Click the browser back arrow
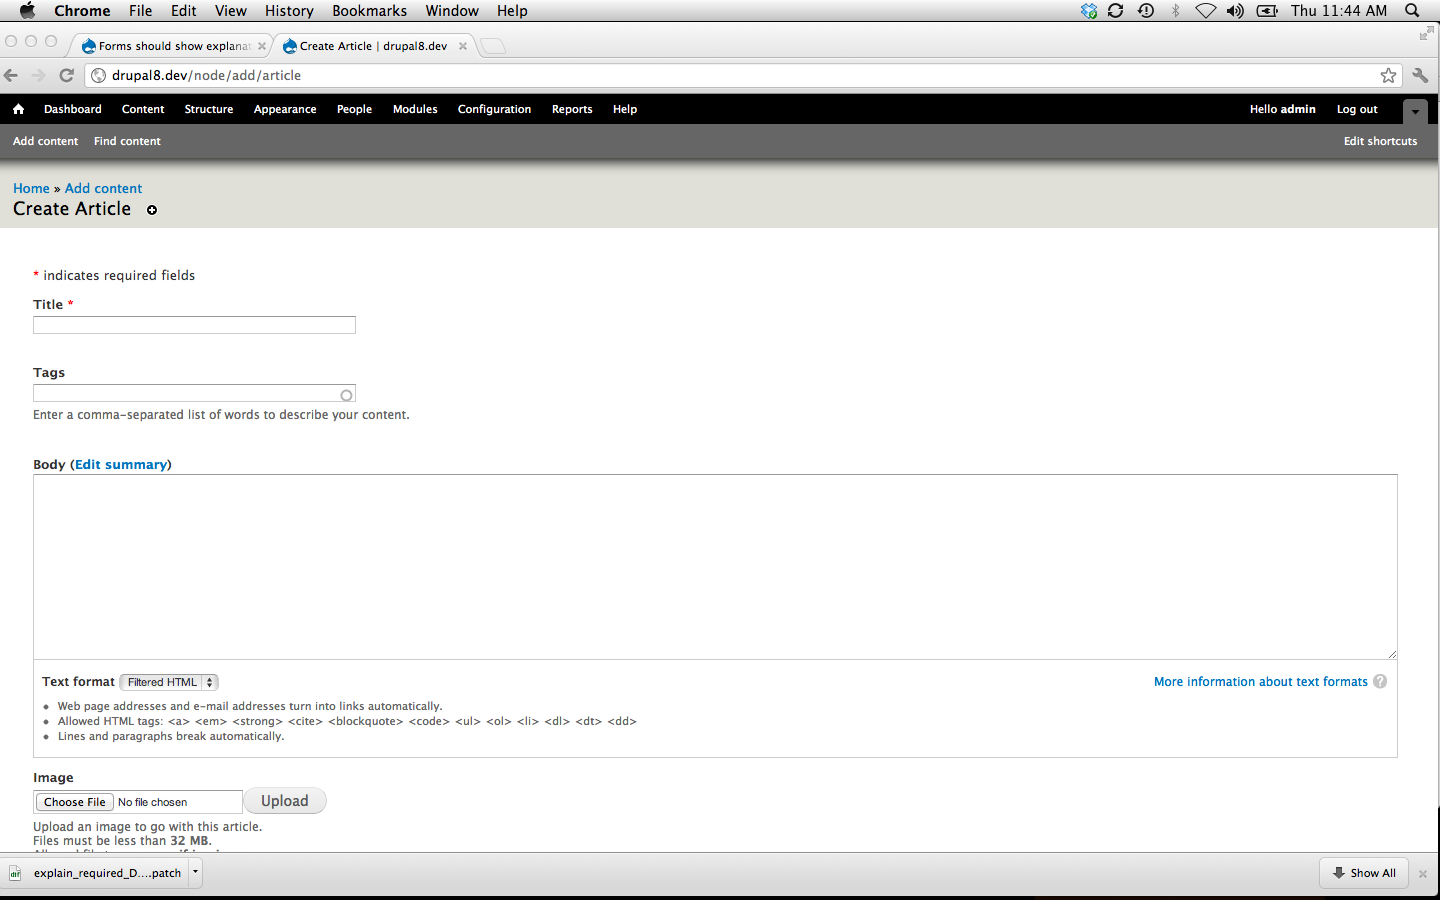Screen dimensions: 1440x900 [10, 75]
